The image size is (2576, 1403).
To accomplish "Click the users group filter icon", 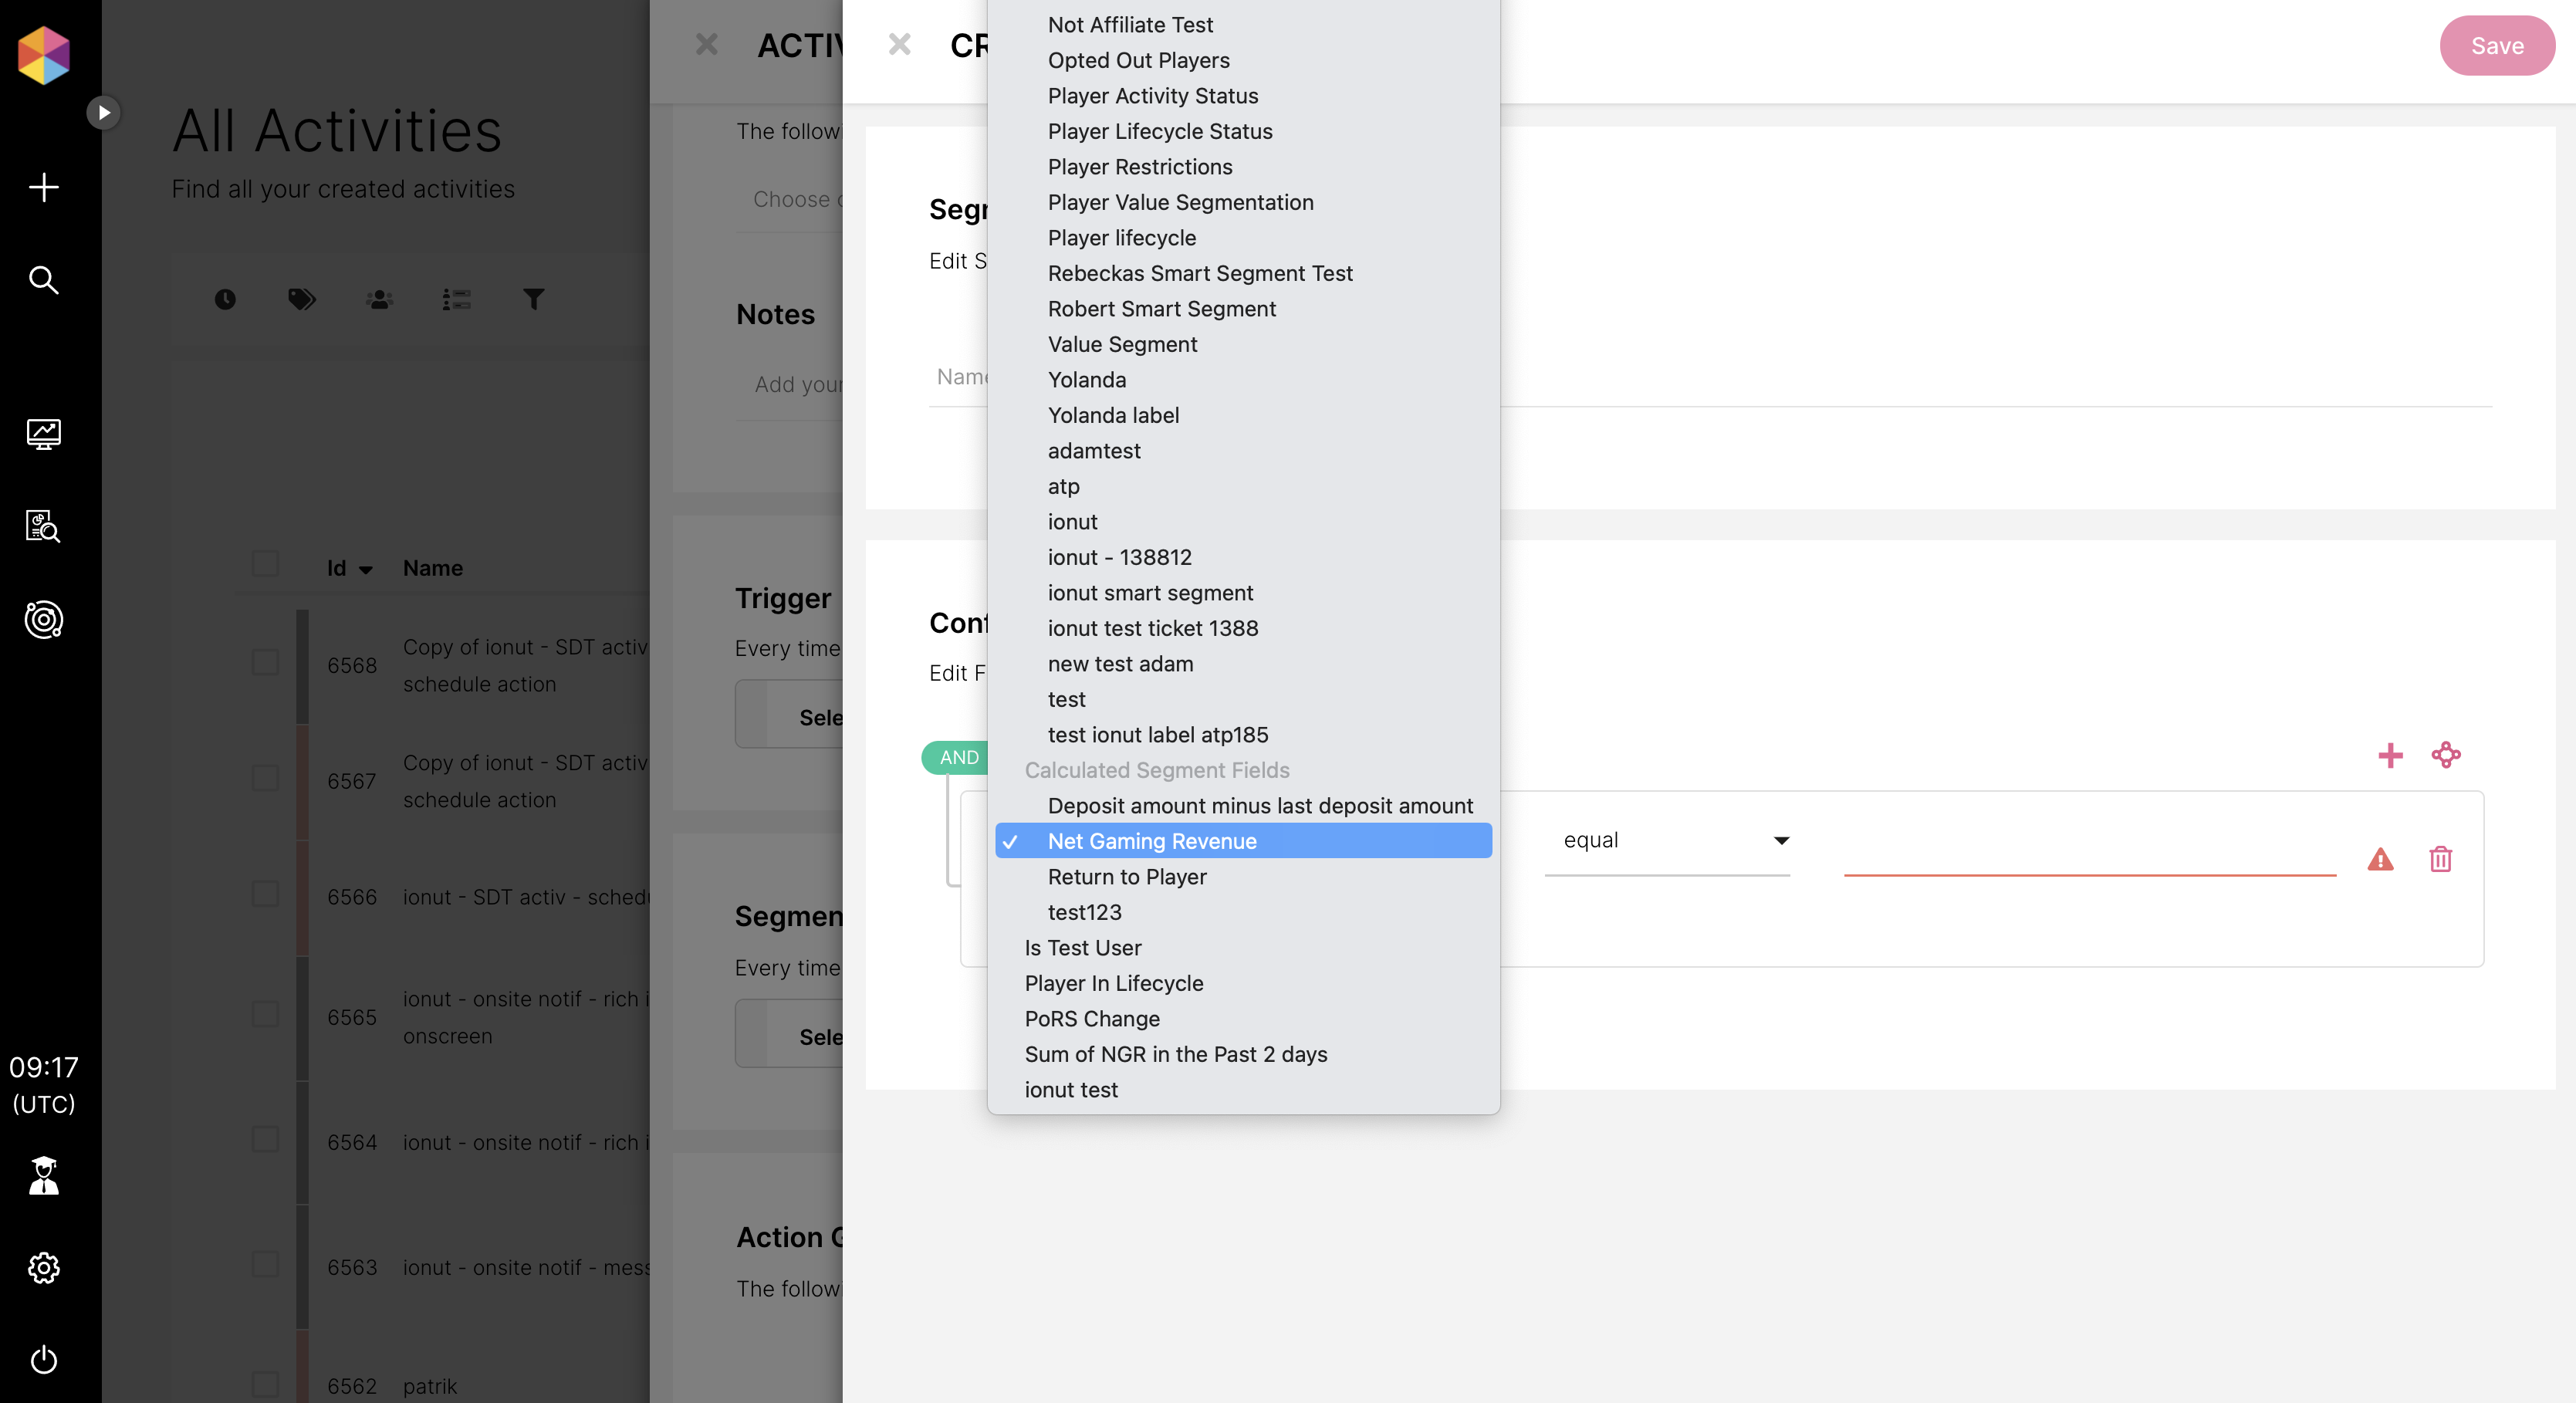I will pyautogui.click(x=379, y=299).
